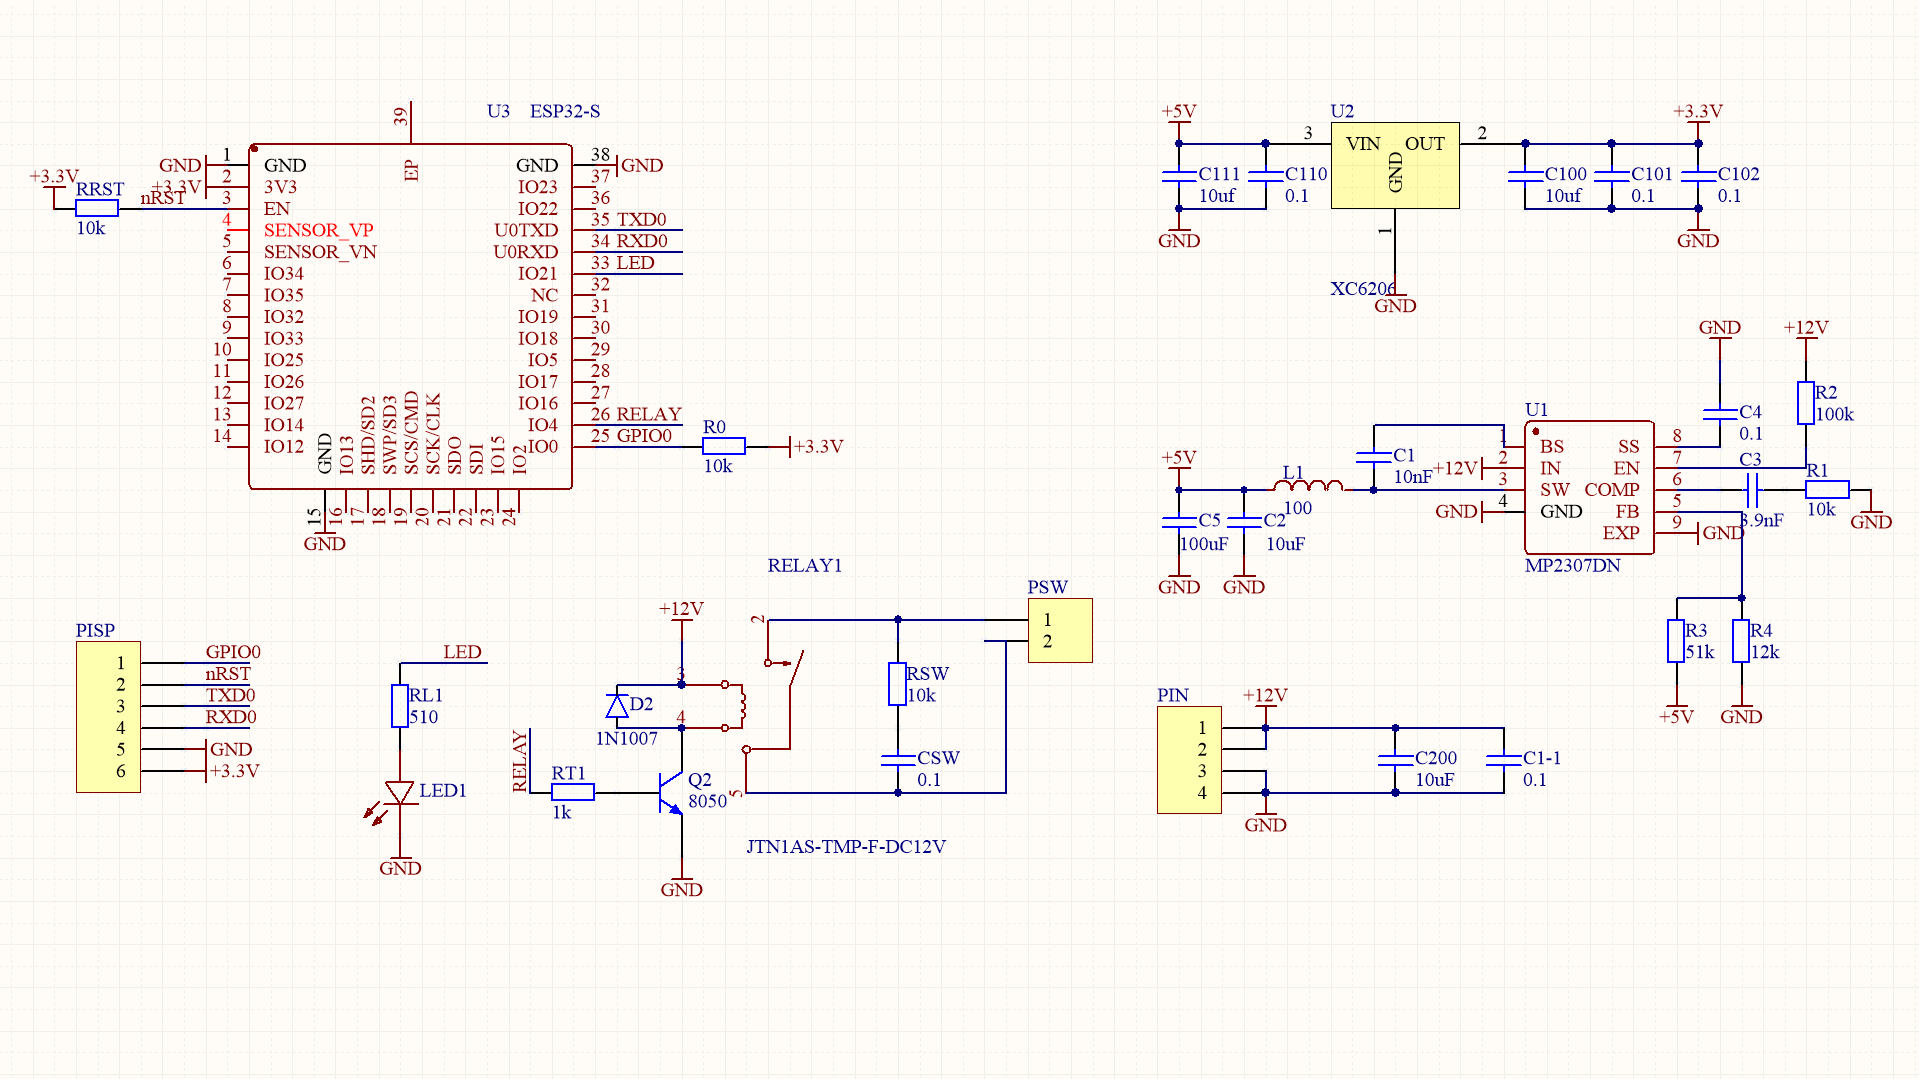1920x1080 pixels.
Task: Select the SENSOR_VP pin name
Action: tap(318, 230)
